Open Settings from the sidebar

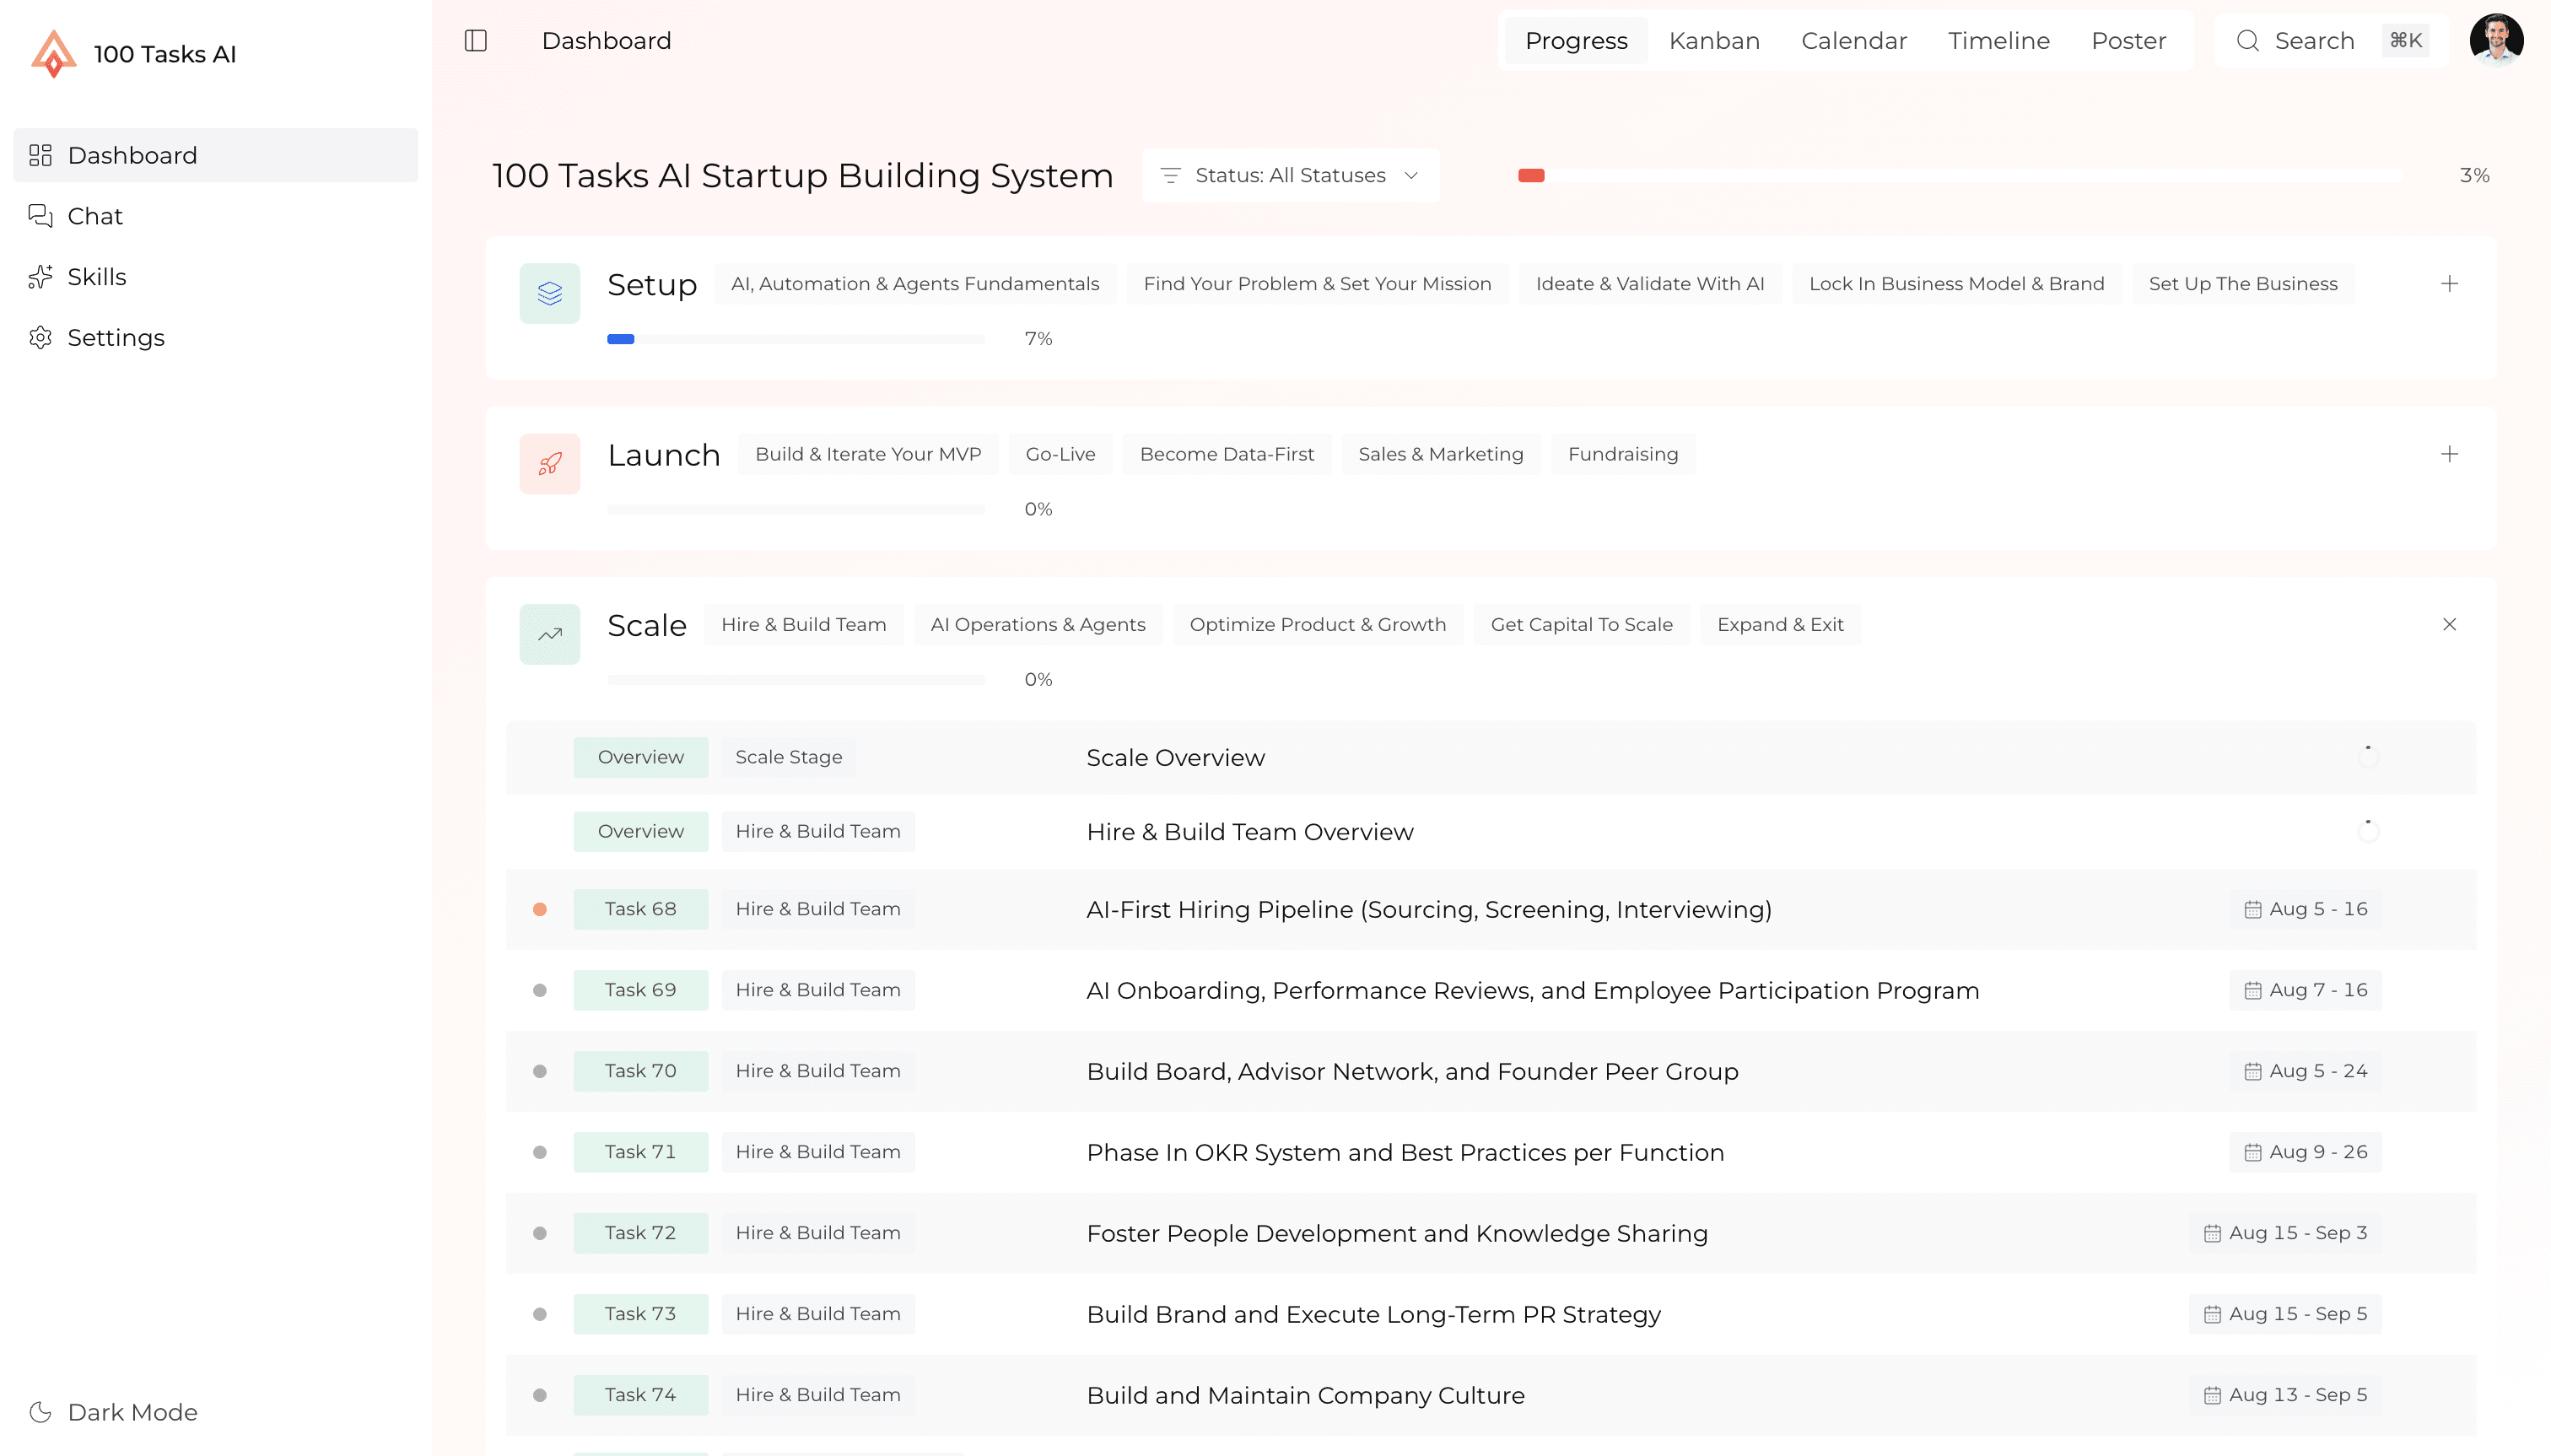click(x=215, y=338)
